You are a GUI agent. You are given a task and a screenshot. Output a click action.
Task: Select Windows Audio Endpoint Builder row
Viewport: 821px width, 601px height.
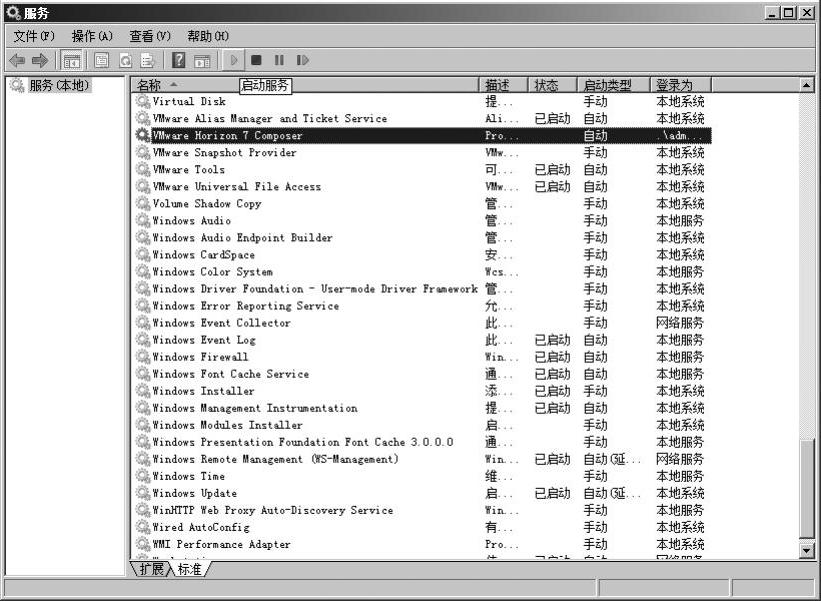click(x=423, y=237)
